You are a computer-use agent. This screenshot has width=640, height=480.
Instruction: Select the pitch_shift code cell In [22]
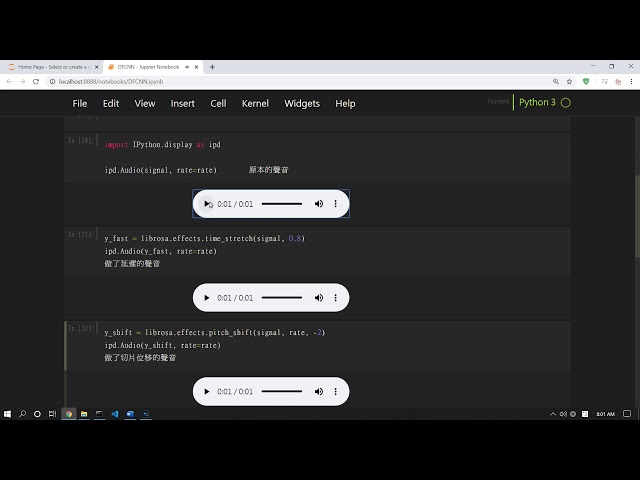coord(317,345)
